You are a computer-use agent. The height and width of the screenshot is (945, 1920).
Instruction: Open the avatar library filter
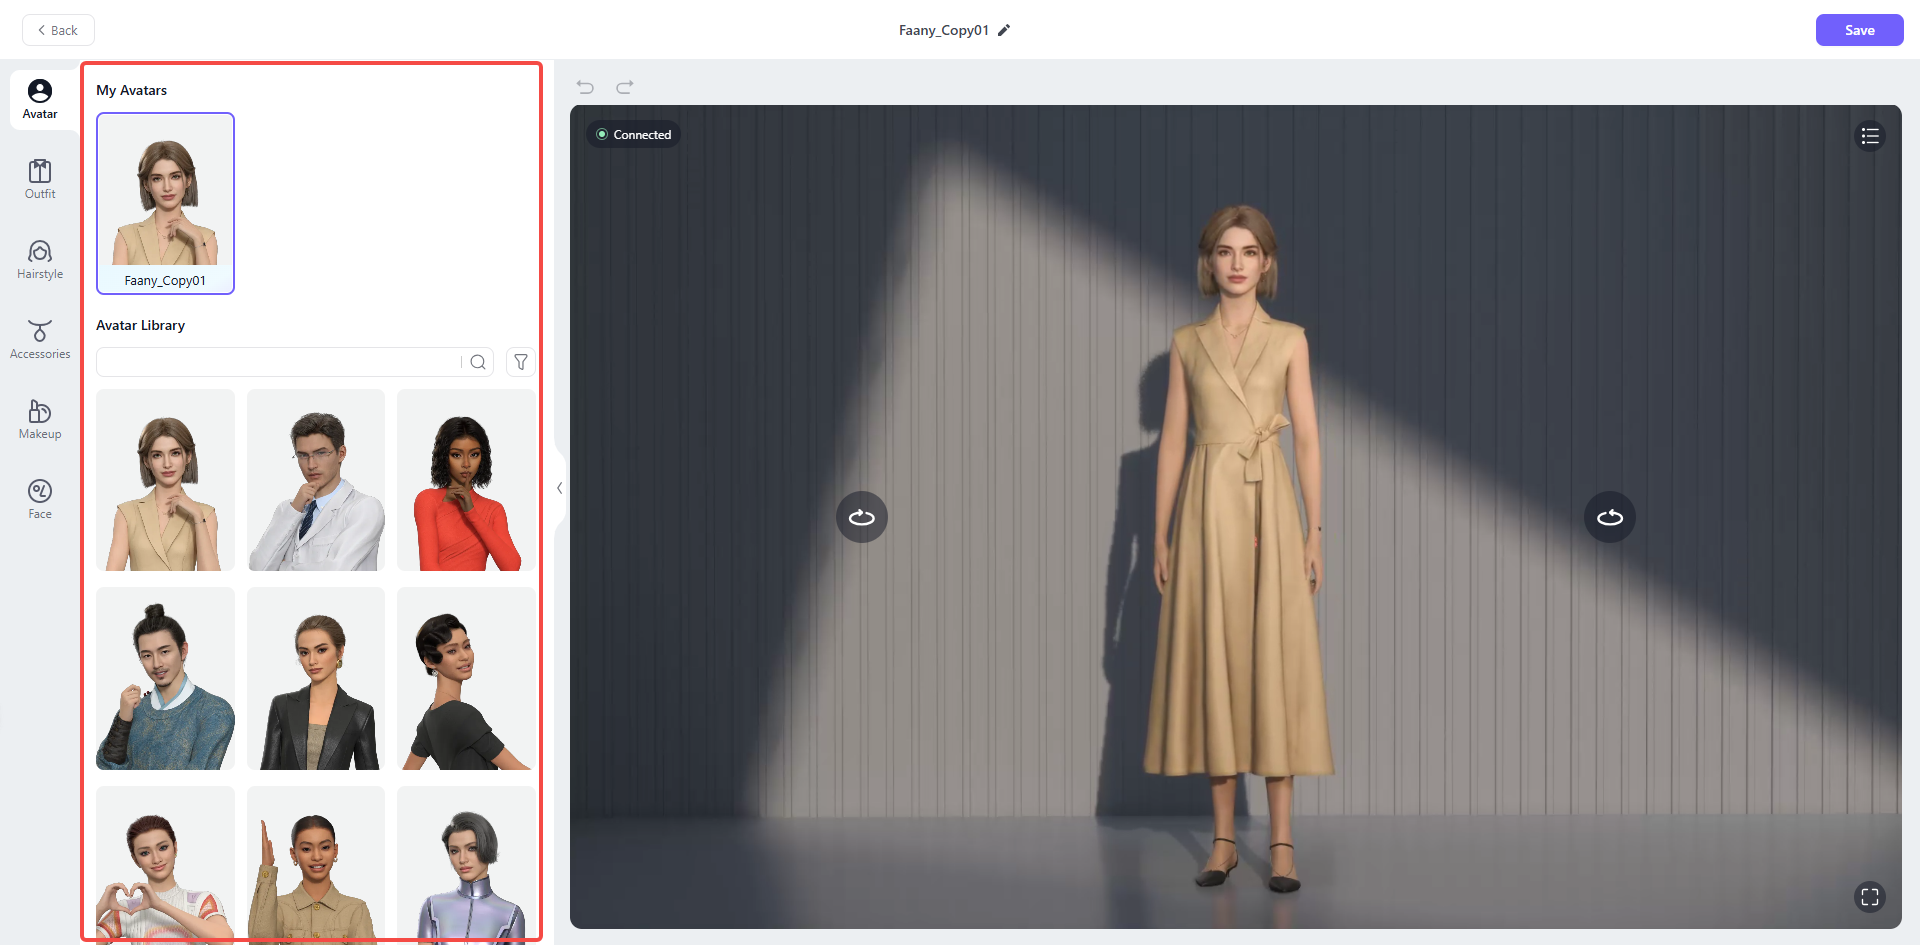pos(521,362)
